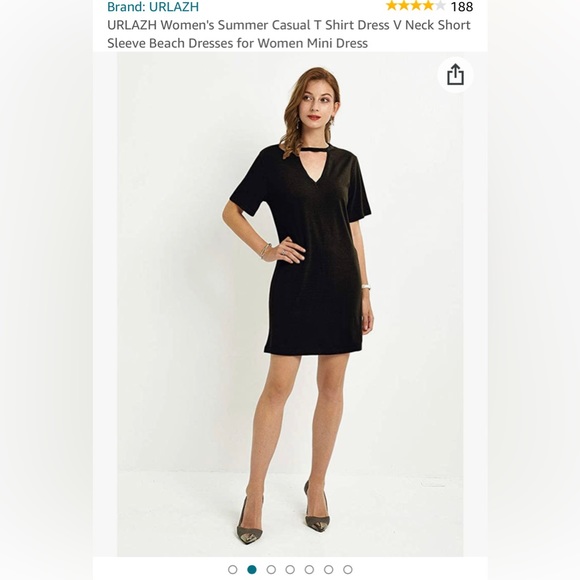Screen dimensions: 580x580
Task: Select the second highlighted carousel dot
Action: coord(252,569)
